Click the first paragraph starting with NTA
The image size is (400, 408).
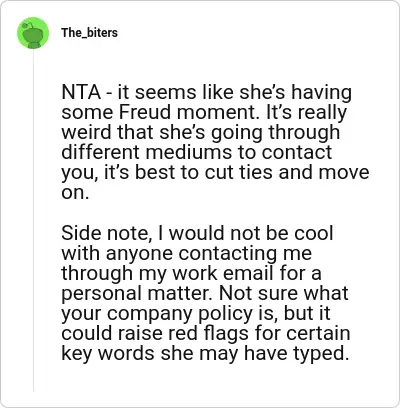(x=215, y=142)
